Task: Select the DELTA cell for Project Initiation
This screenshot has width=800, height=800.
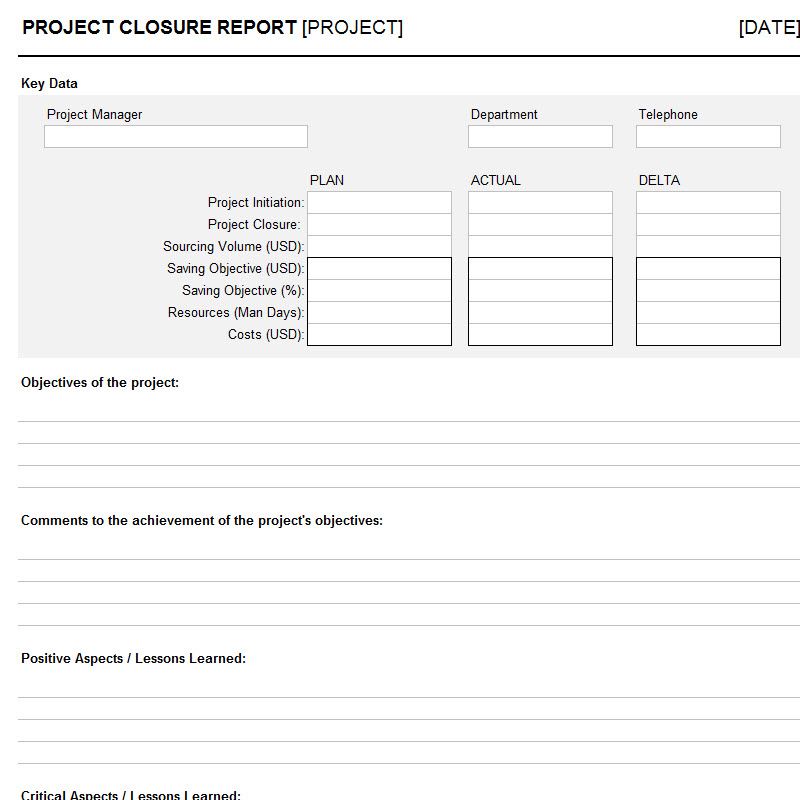Action: (708, 203)
